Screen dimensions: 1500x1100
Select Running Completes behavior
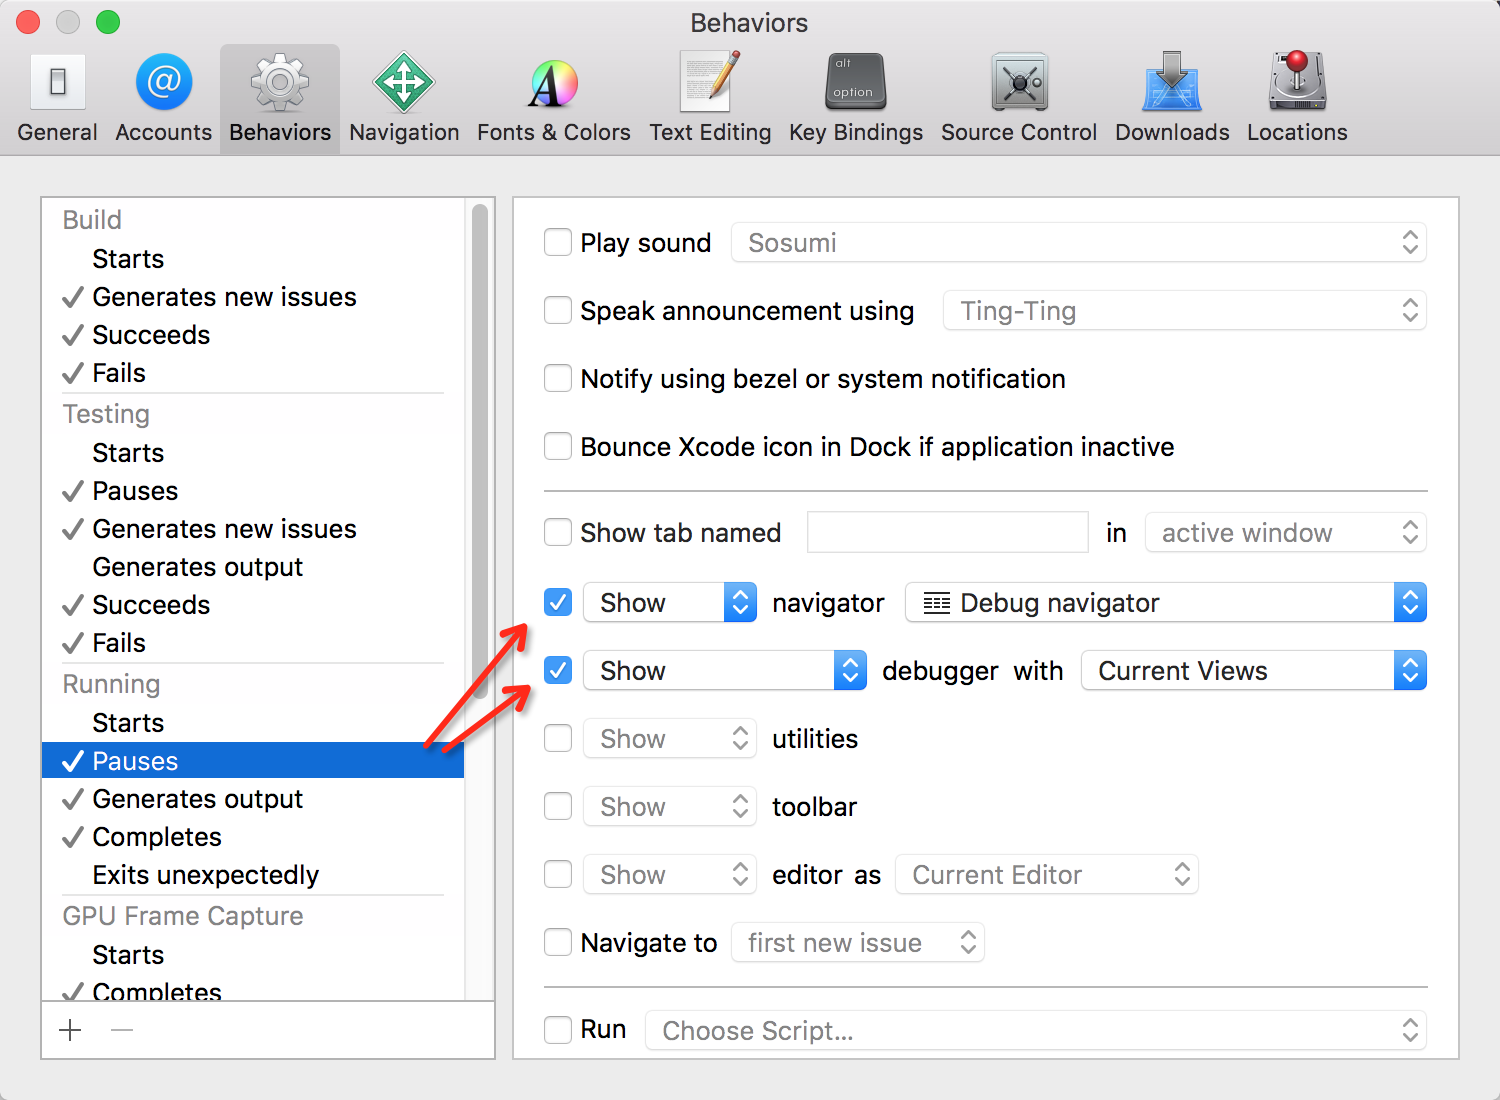pos(253,837)
